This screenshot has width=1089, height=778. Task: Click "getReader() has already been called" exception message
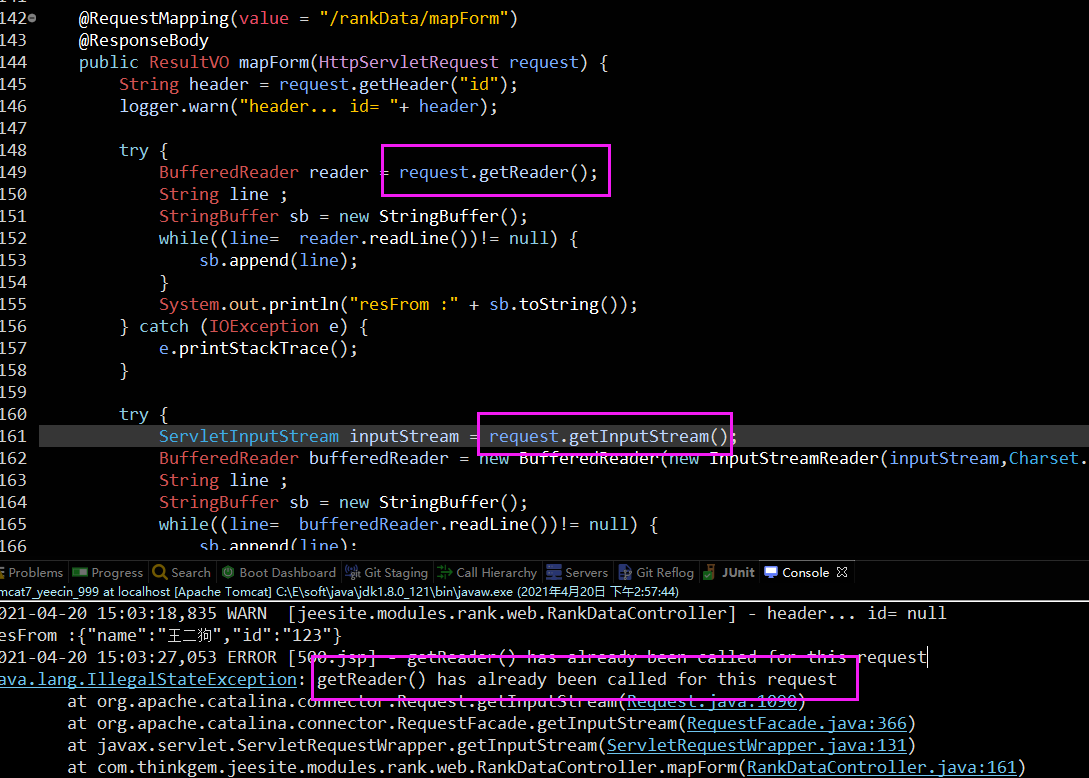click(576, 679)
